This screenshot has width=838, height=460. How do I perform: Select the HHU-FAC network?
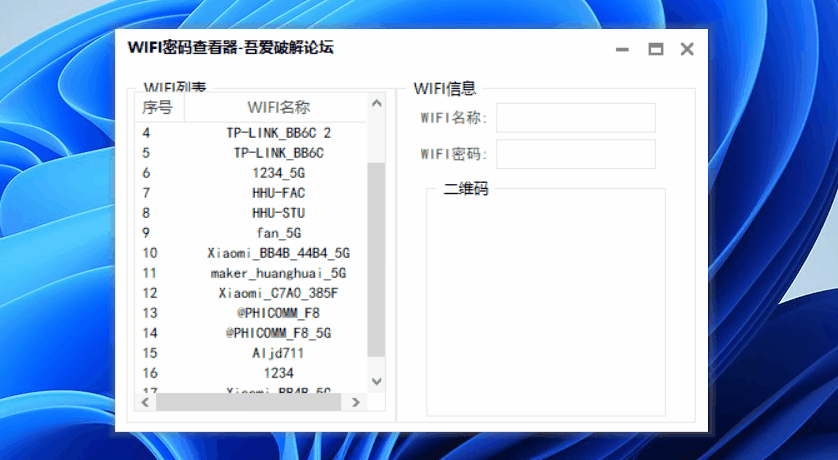pyautogui.click(x=251, y=193)
